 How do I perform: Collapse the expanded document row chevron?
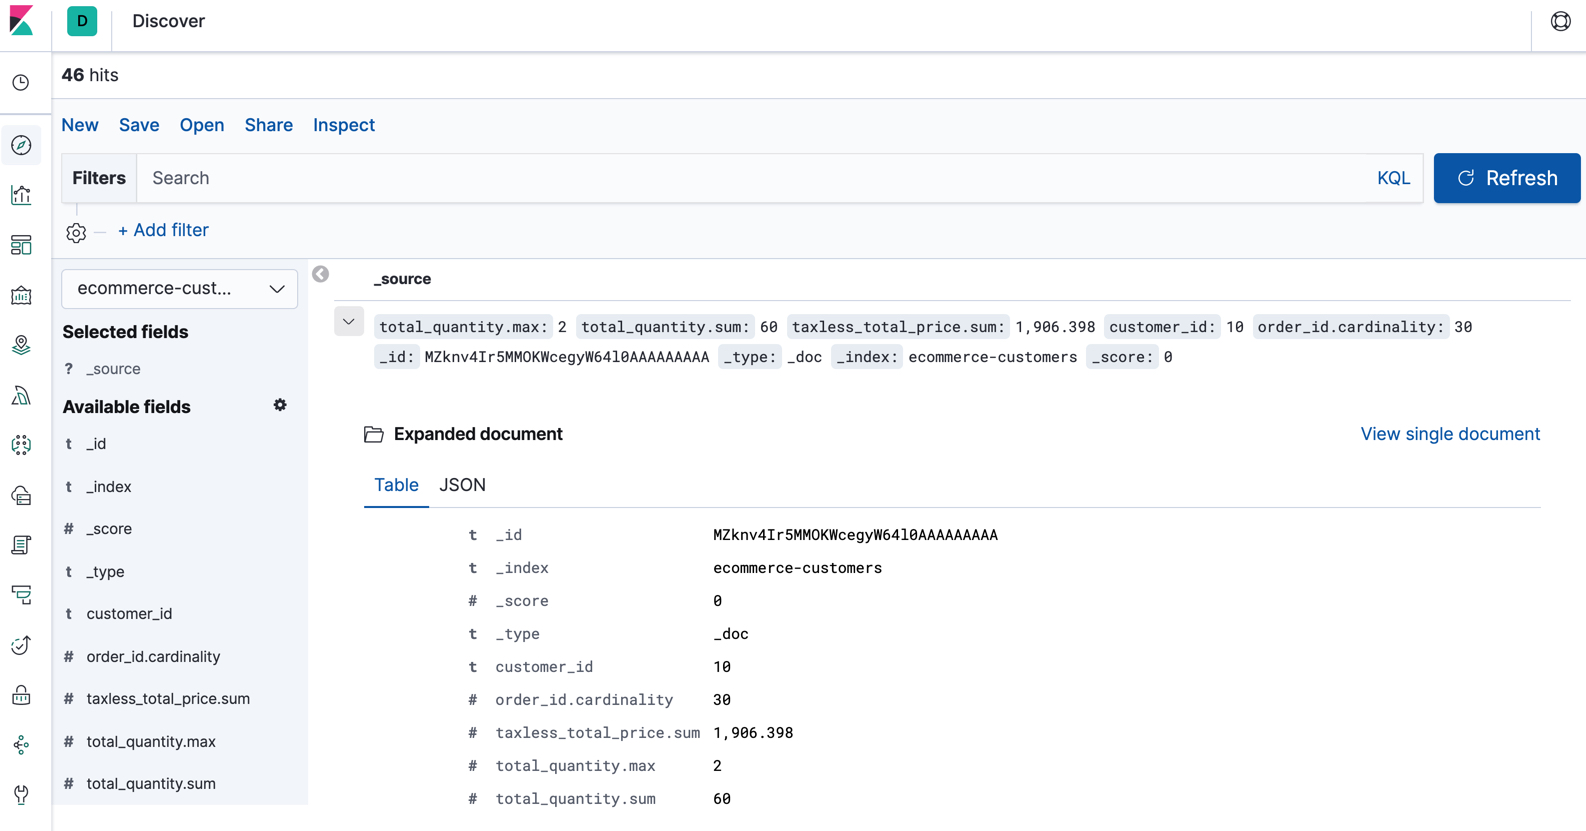(349, 322)
